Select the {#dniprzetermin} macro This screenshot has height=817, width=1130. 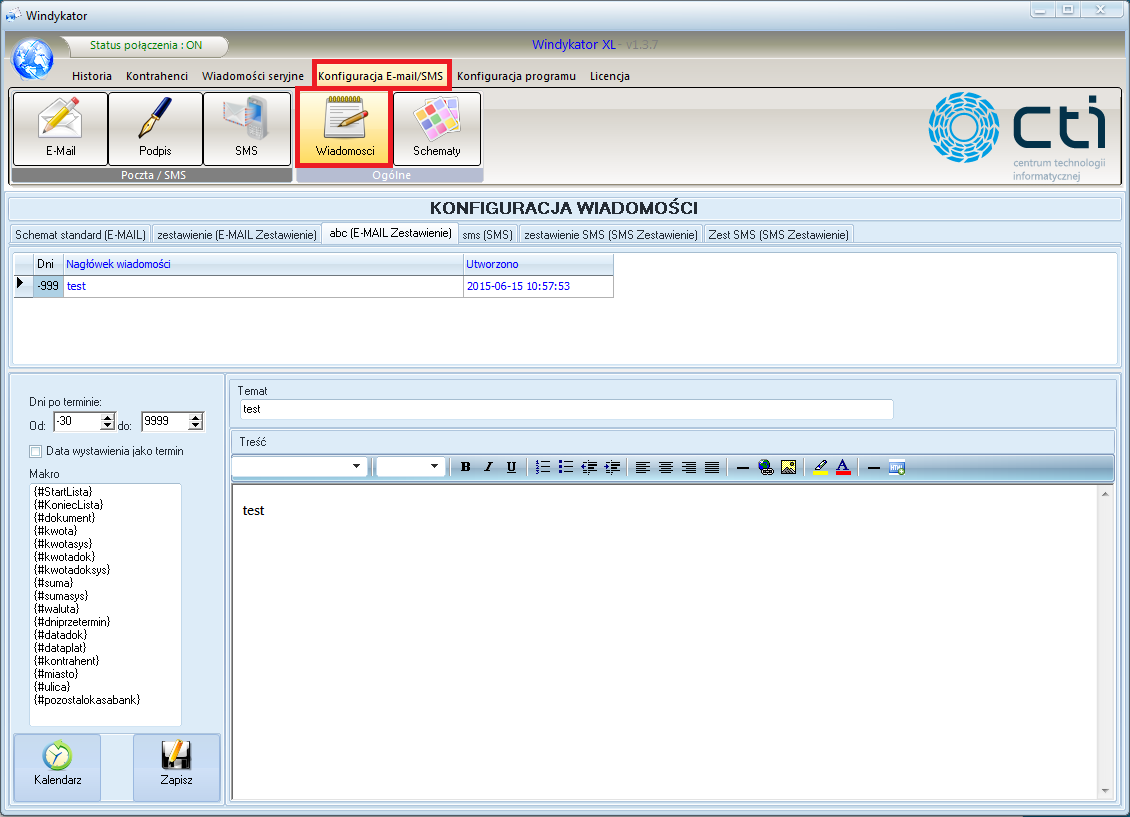[72, 622]
